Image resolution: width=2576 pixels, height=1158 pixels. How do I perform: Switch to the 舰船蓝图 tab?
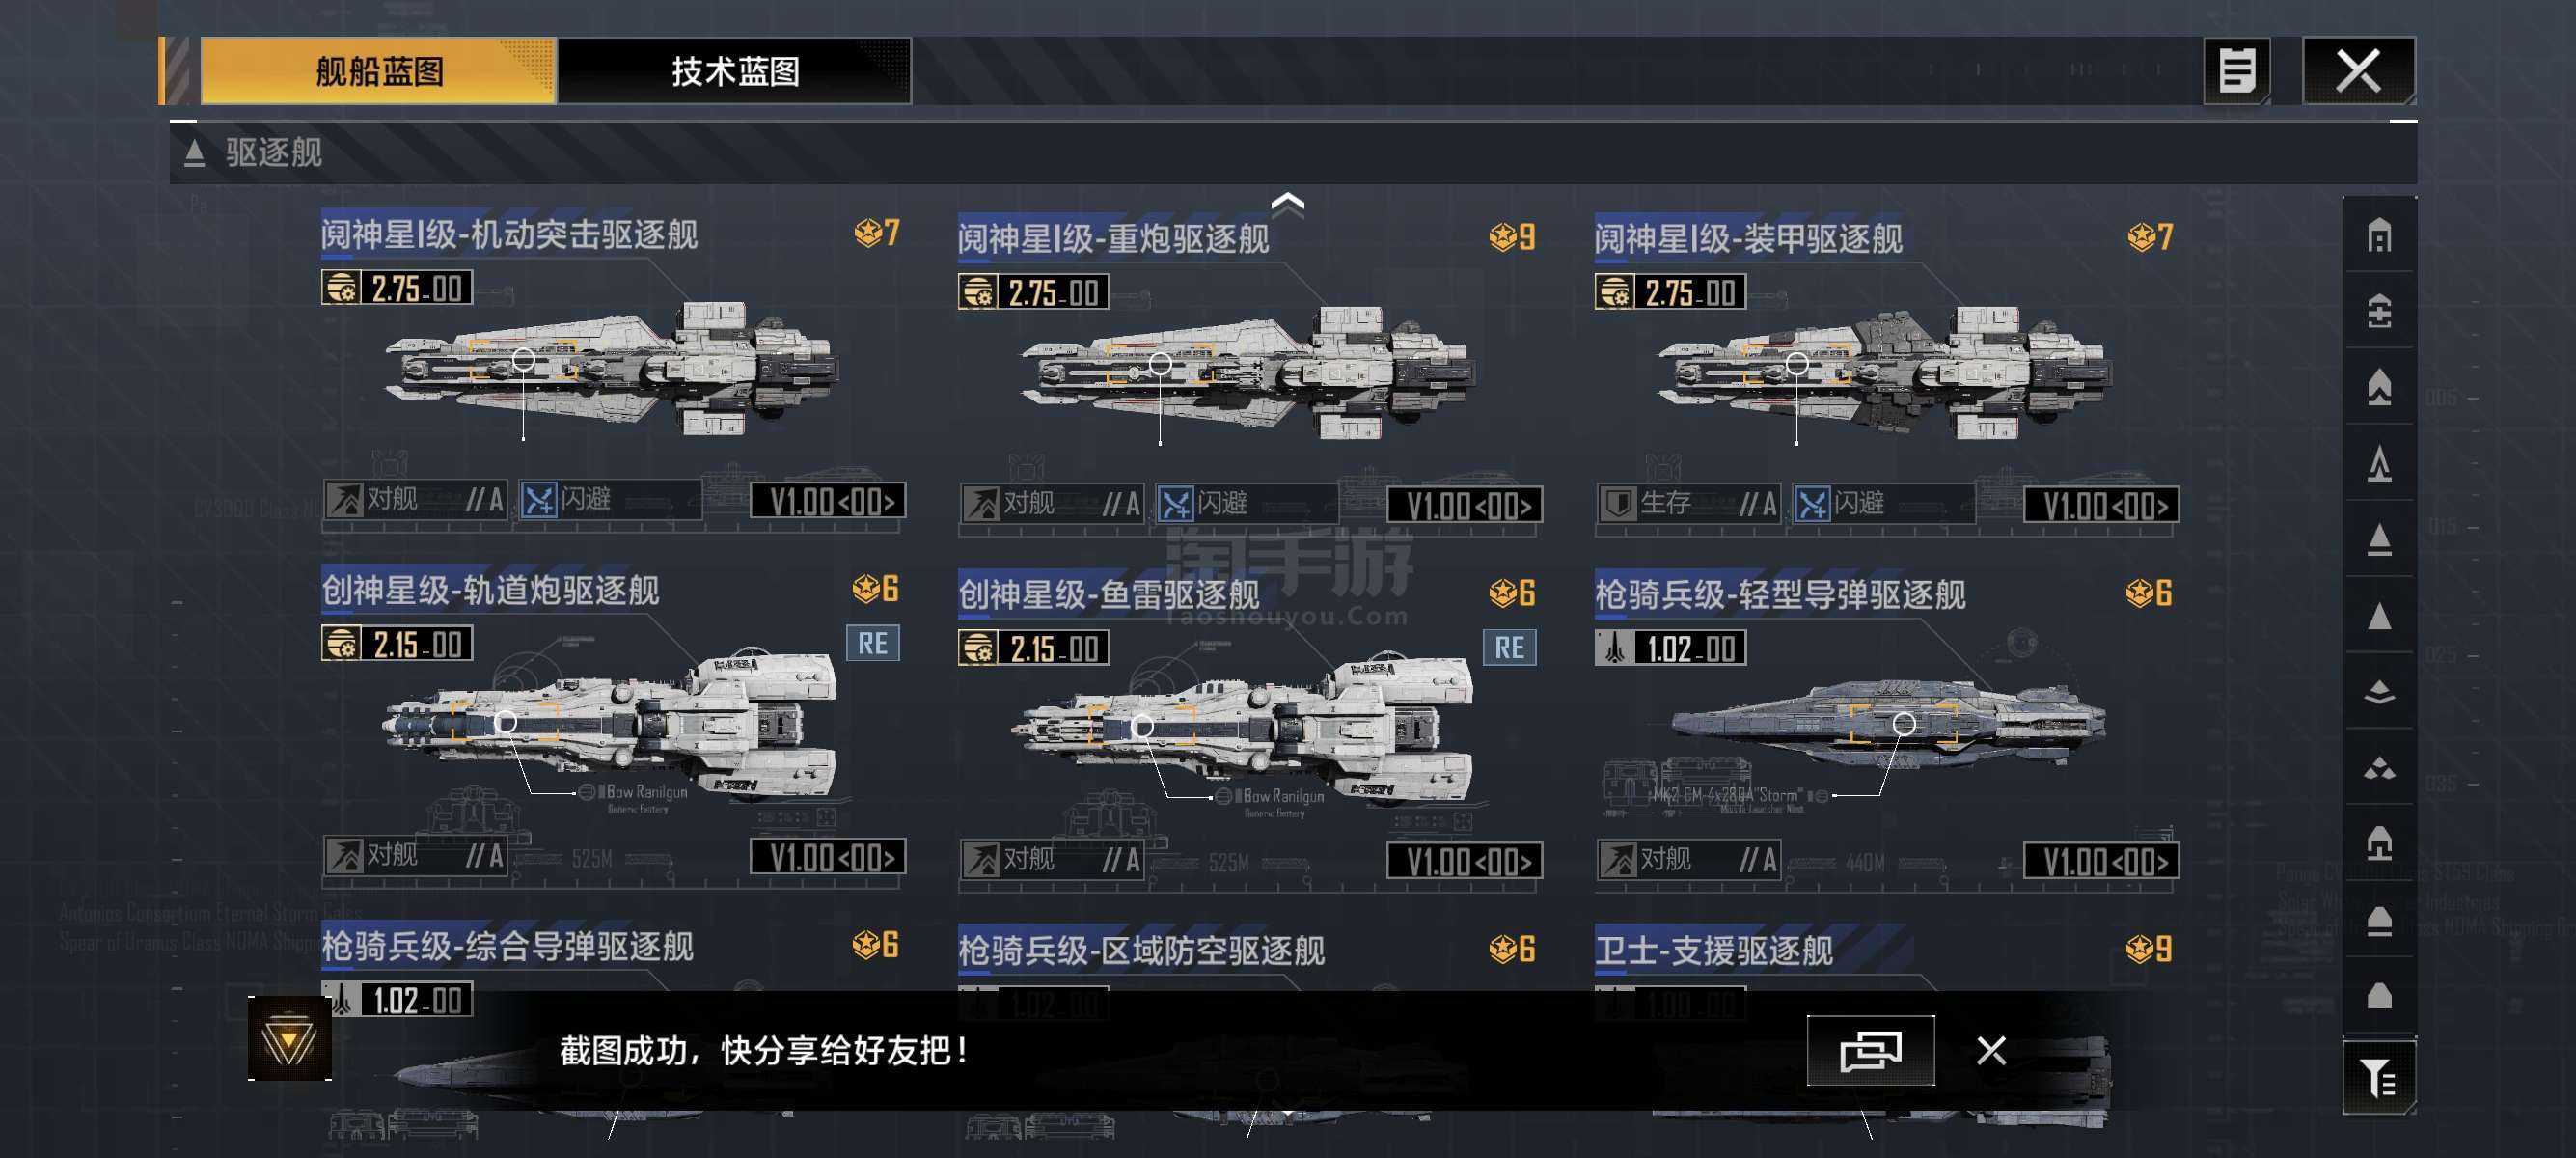[378, 71]
